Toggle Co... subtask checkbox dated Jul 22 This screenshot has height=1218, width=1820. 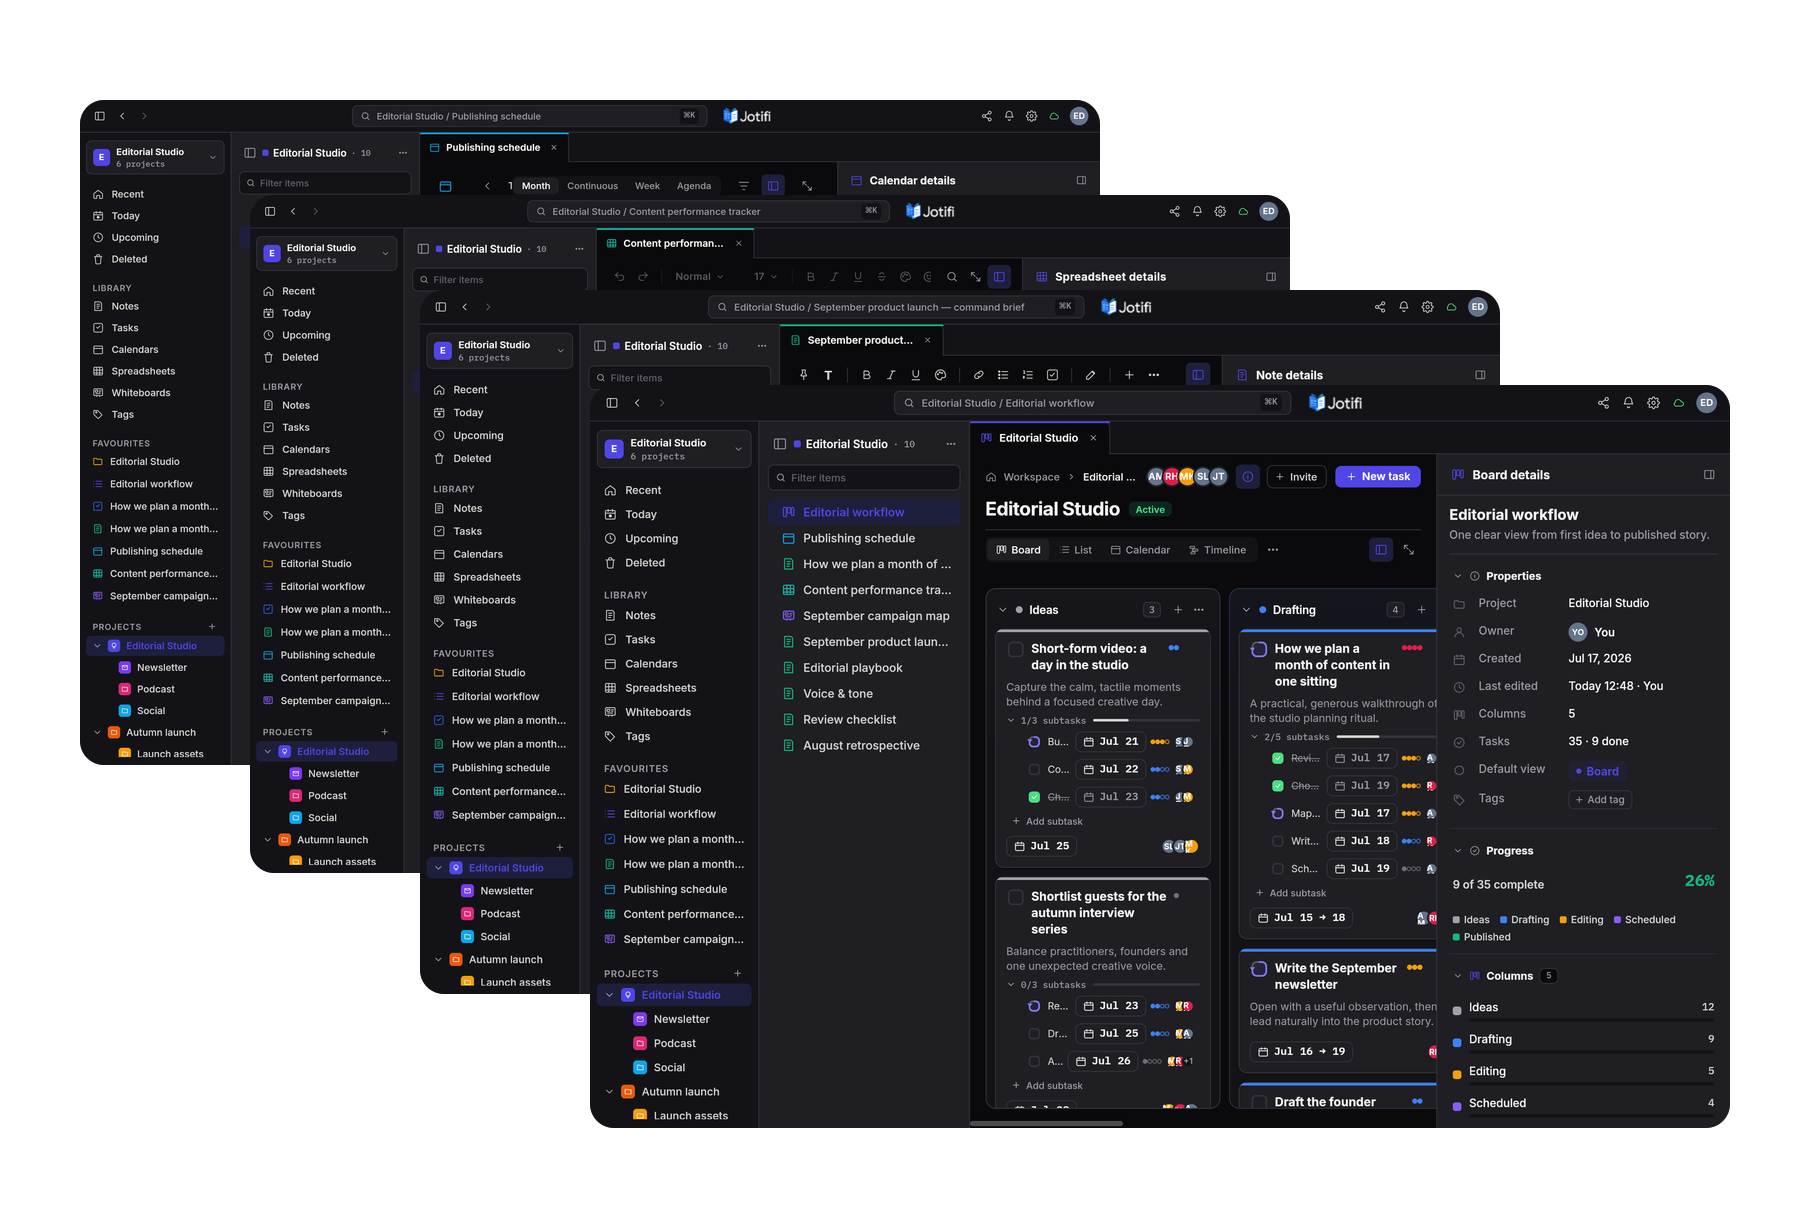tap(1034, 769)
